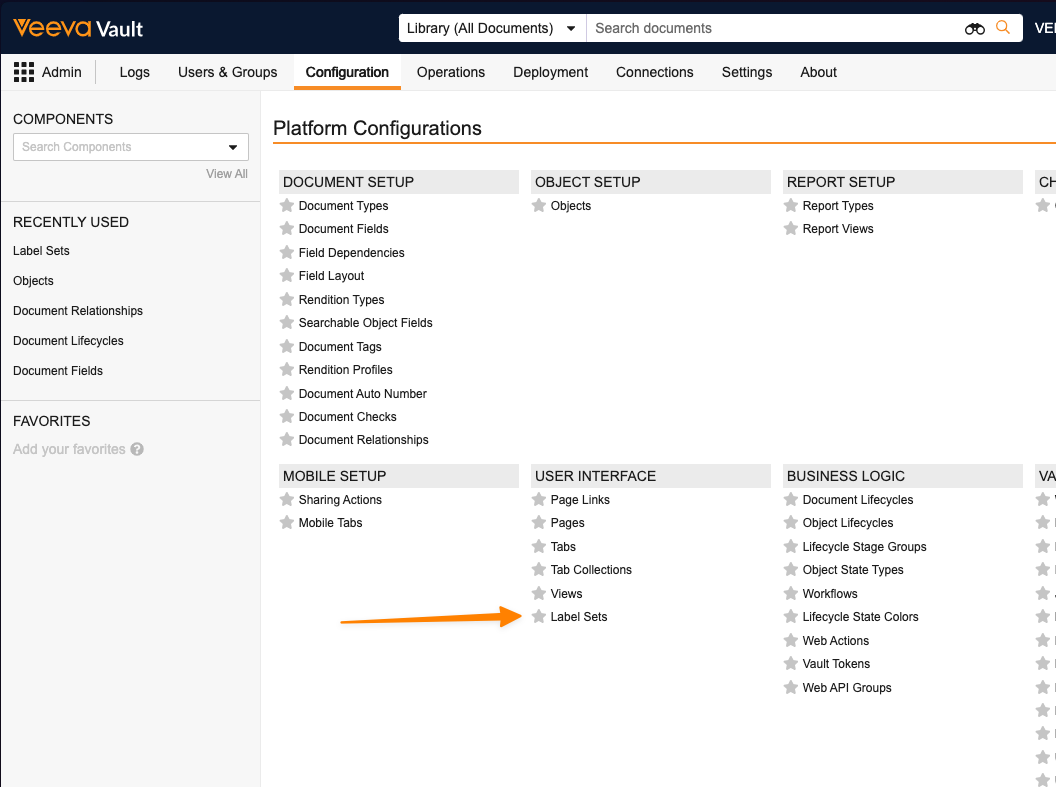The width and height of the screenshot is (1056, 787).
Task: Select the Configuration tab
Action: click(x=347, y=72)
